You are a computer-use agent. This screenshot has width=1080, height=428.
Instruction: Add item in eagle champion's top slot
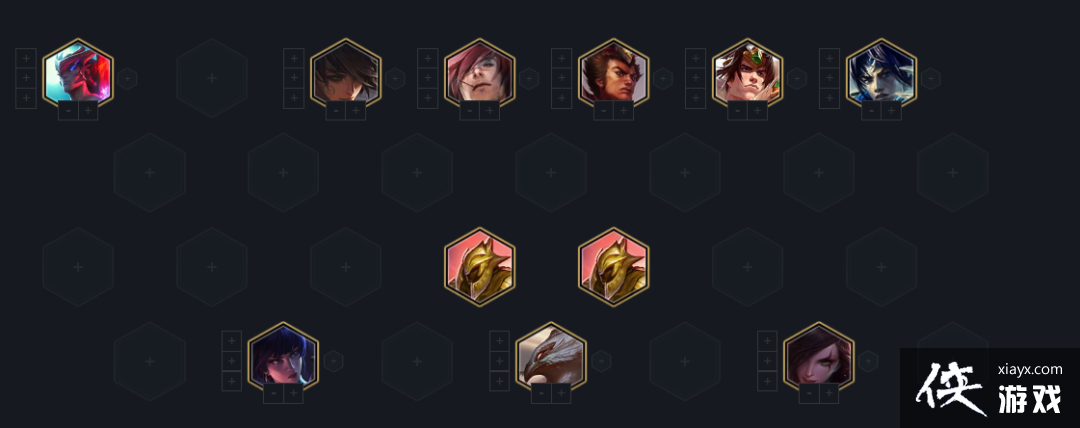(x=499, y=341)
